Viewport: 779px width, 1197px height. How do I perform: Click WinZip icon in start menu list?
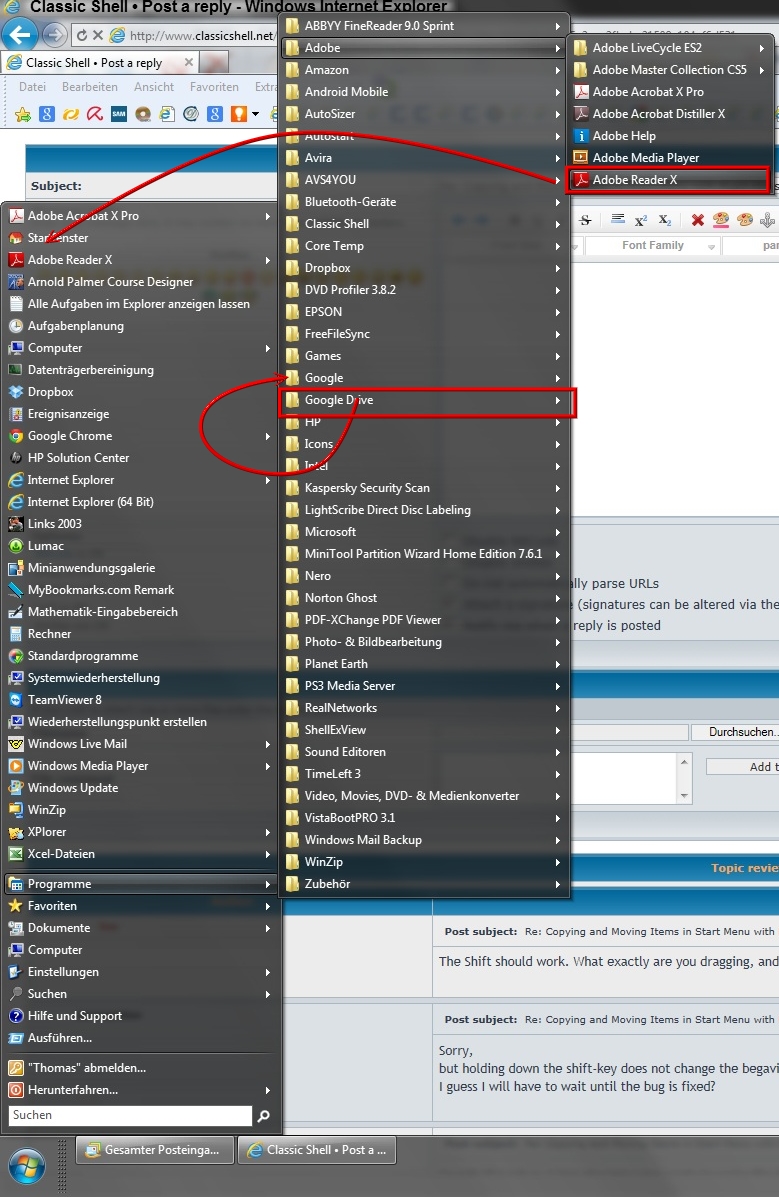click(15, 810)
